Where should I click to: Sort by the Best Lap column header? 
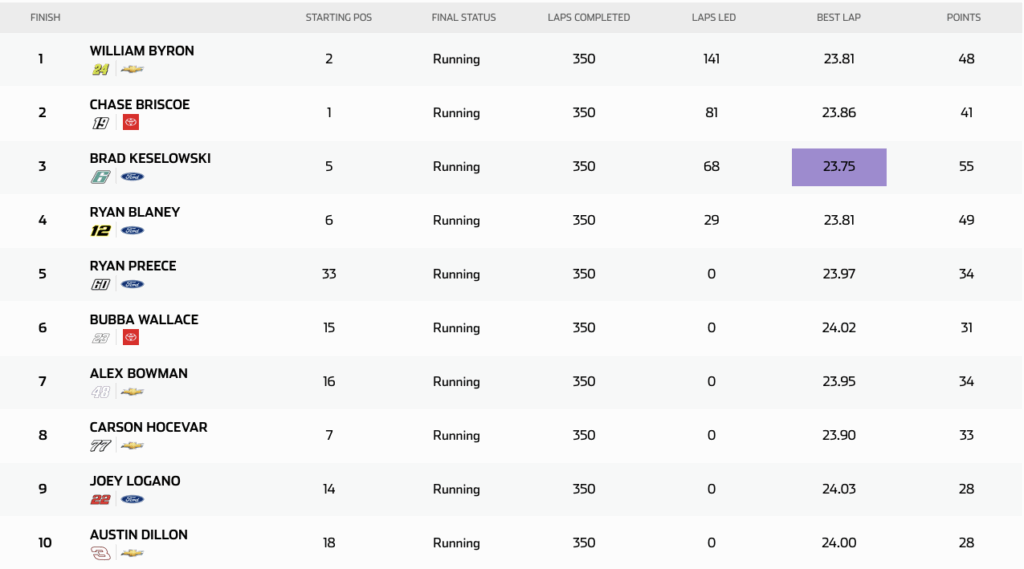(838, 17)
